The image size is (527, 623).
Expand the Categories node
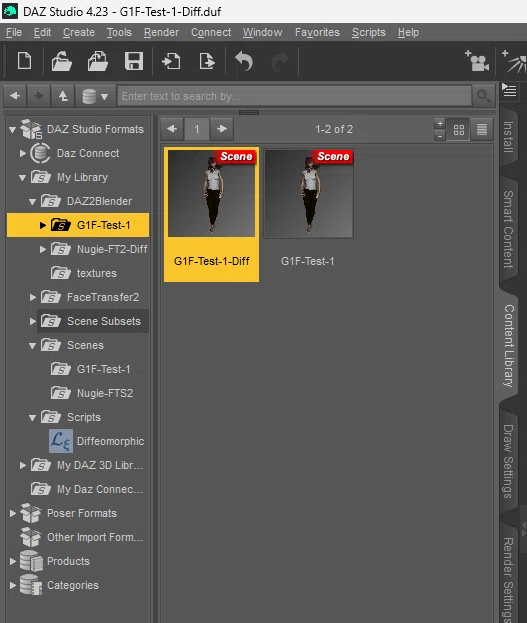click(x=13, y=585)
